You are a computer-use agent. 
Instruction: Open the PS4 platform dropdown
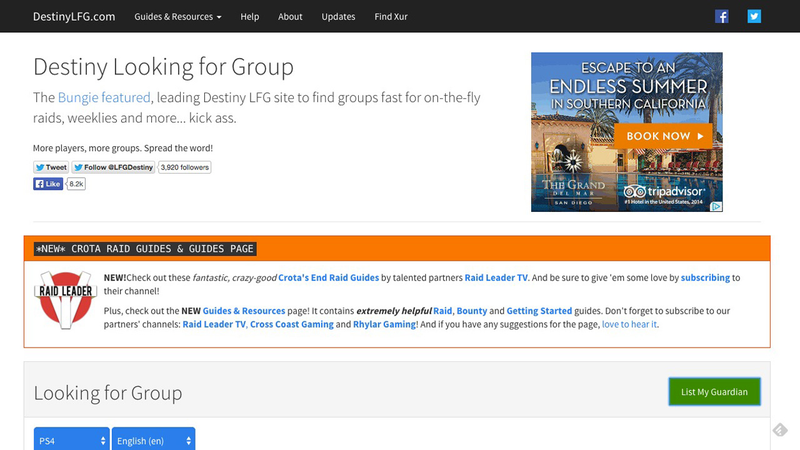point(71,440)
